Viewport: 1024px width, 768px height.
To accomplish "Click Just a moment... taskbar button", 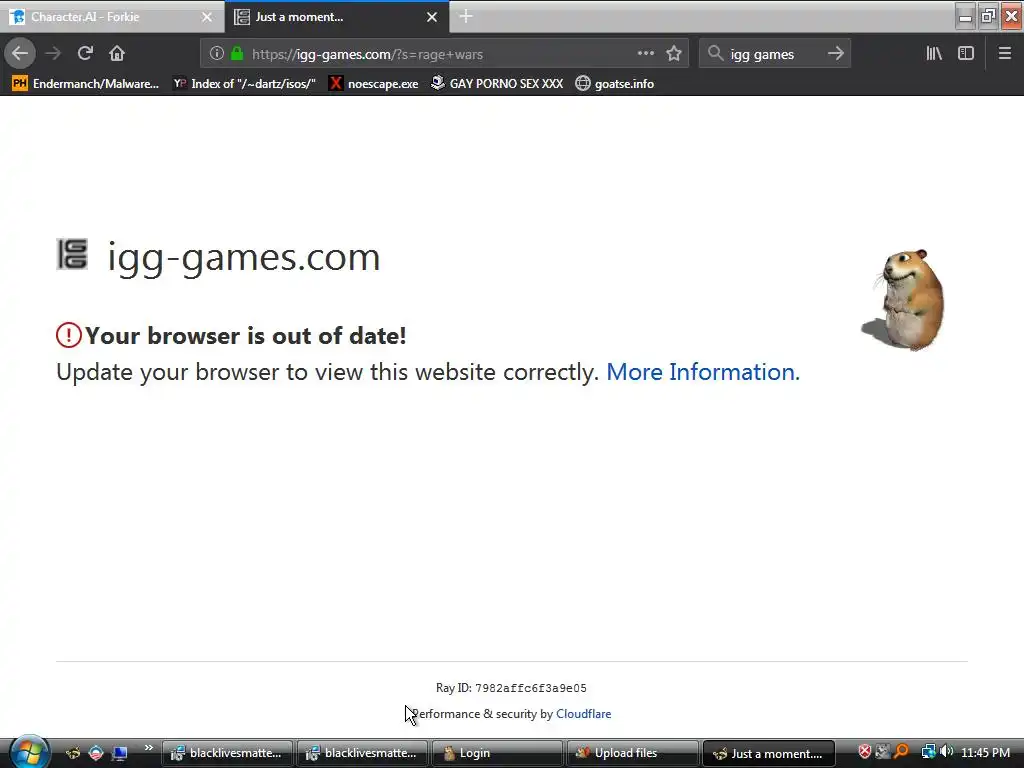I will coord(768,753).
